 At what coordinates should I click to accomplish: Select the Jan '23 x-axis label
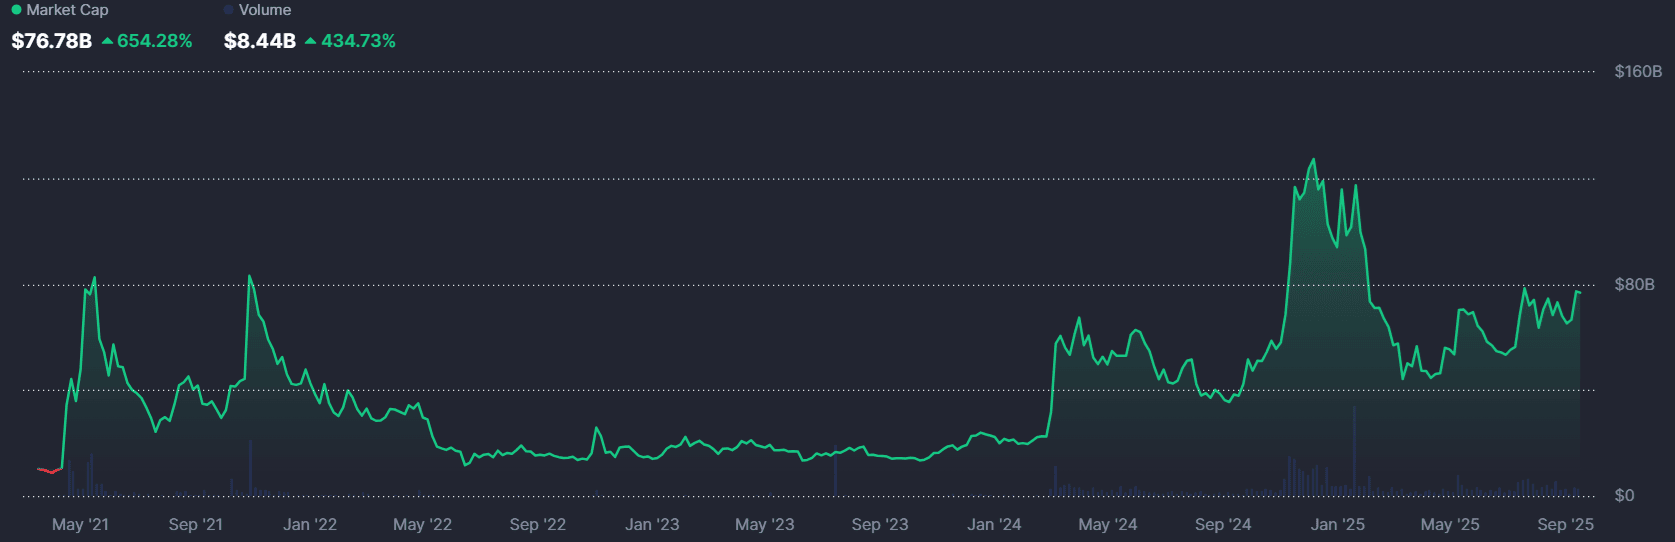point(652,524)
